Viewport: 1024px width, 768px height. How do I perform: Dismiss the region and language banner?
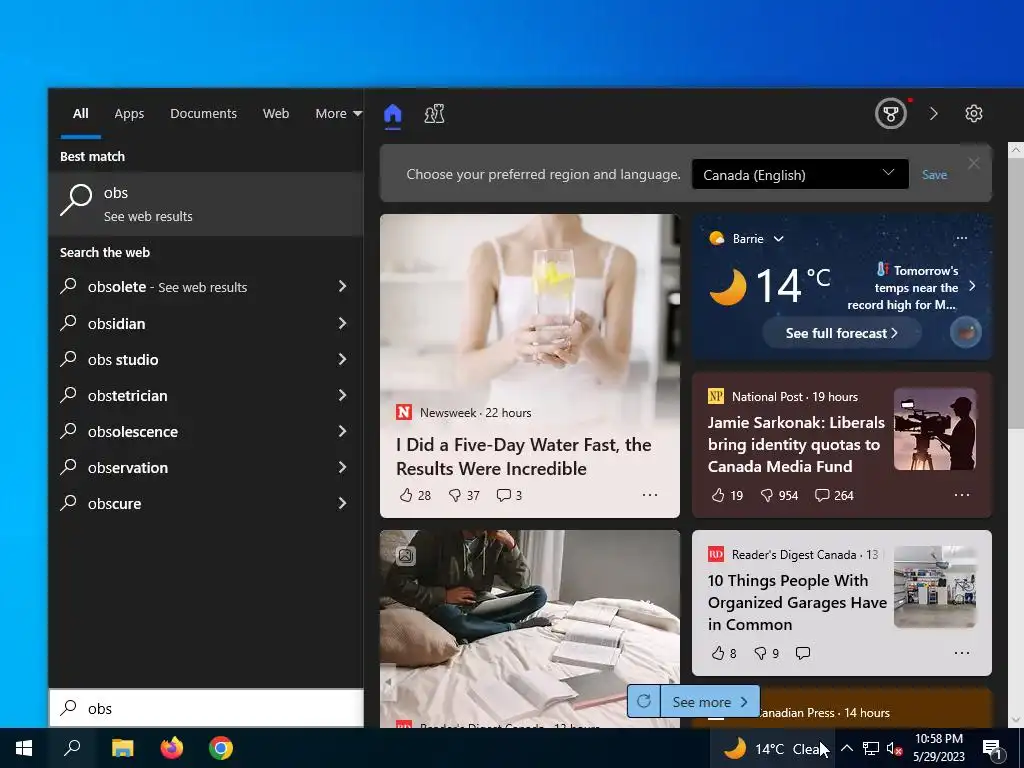point(974,163)
